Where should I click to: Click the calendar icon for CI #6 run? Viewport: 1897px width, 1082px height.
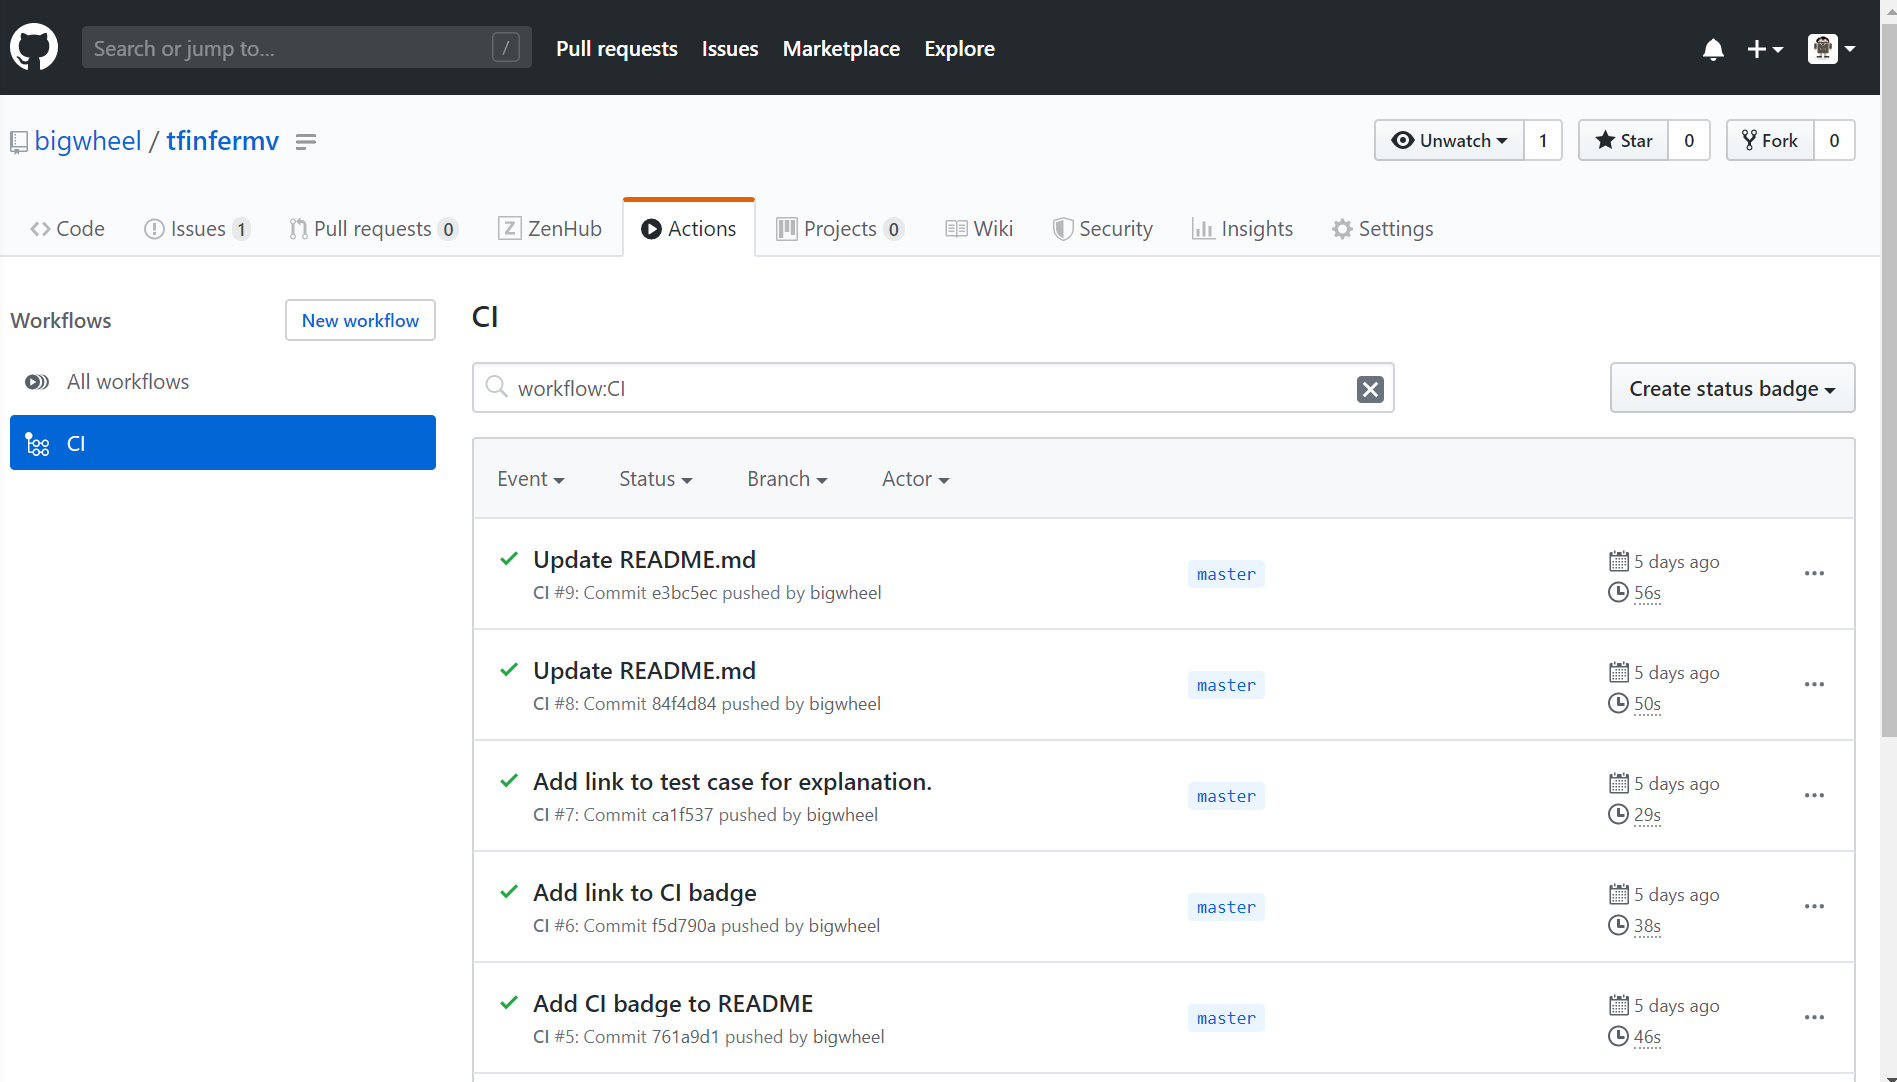(x=1619, y=894)
